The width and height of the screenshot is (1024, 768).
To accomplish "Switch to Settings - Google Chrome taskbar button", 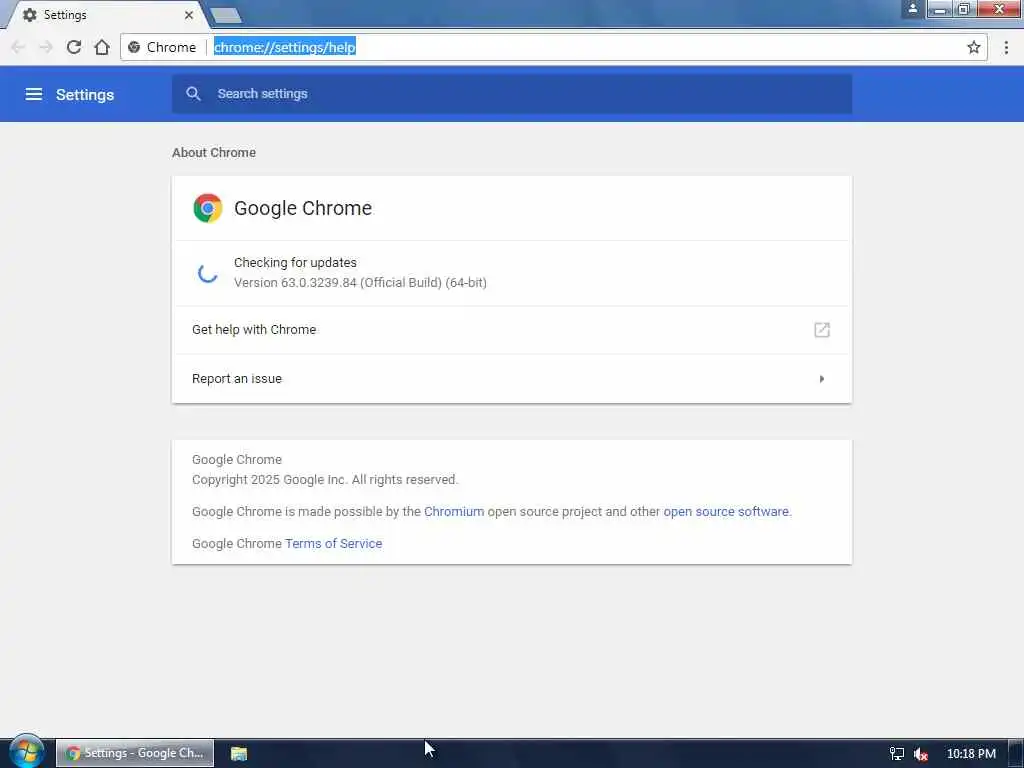I will pyautogui.click(x=135, y=753).
